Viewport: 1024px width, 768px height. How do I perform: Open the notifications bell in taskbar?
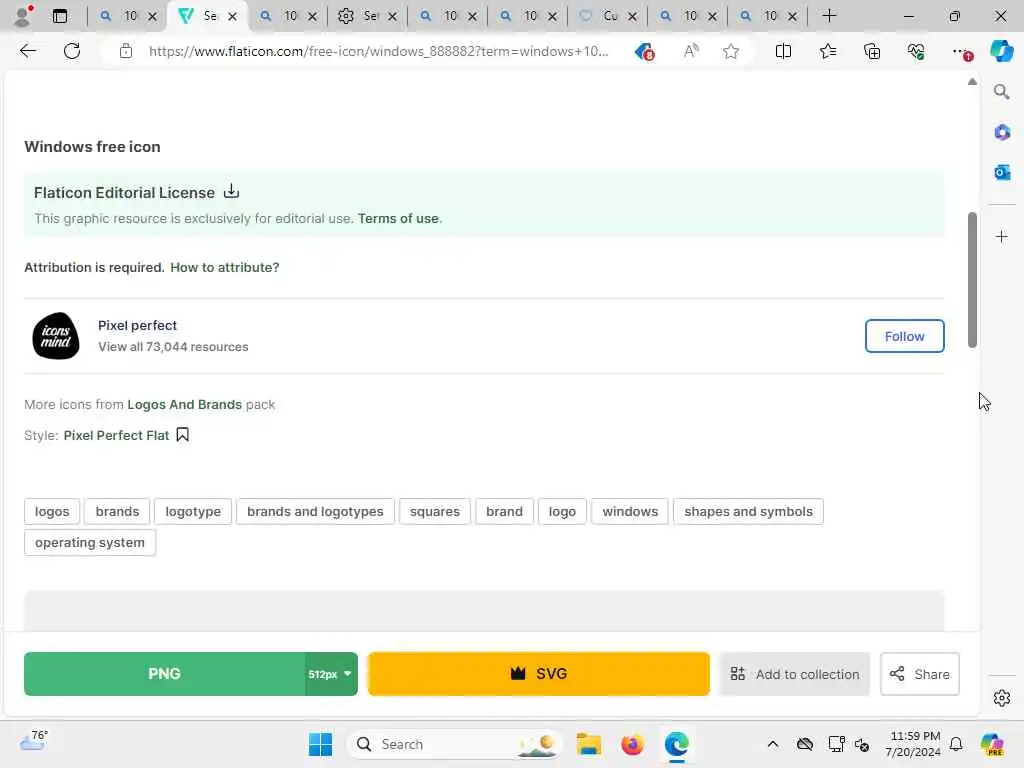point(956,744)
